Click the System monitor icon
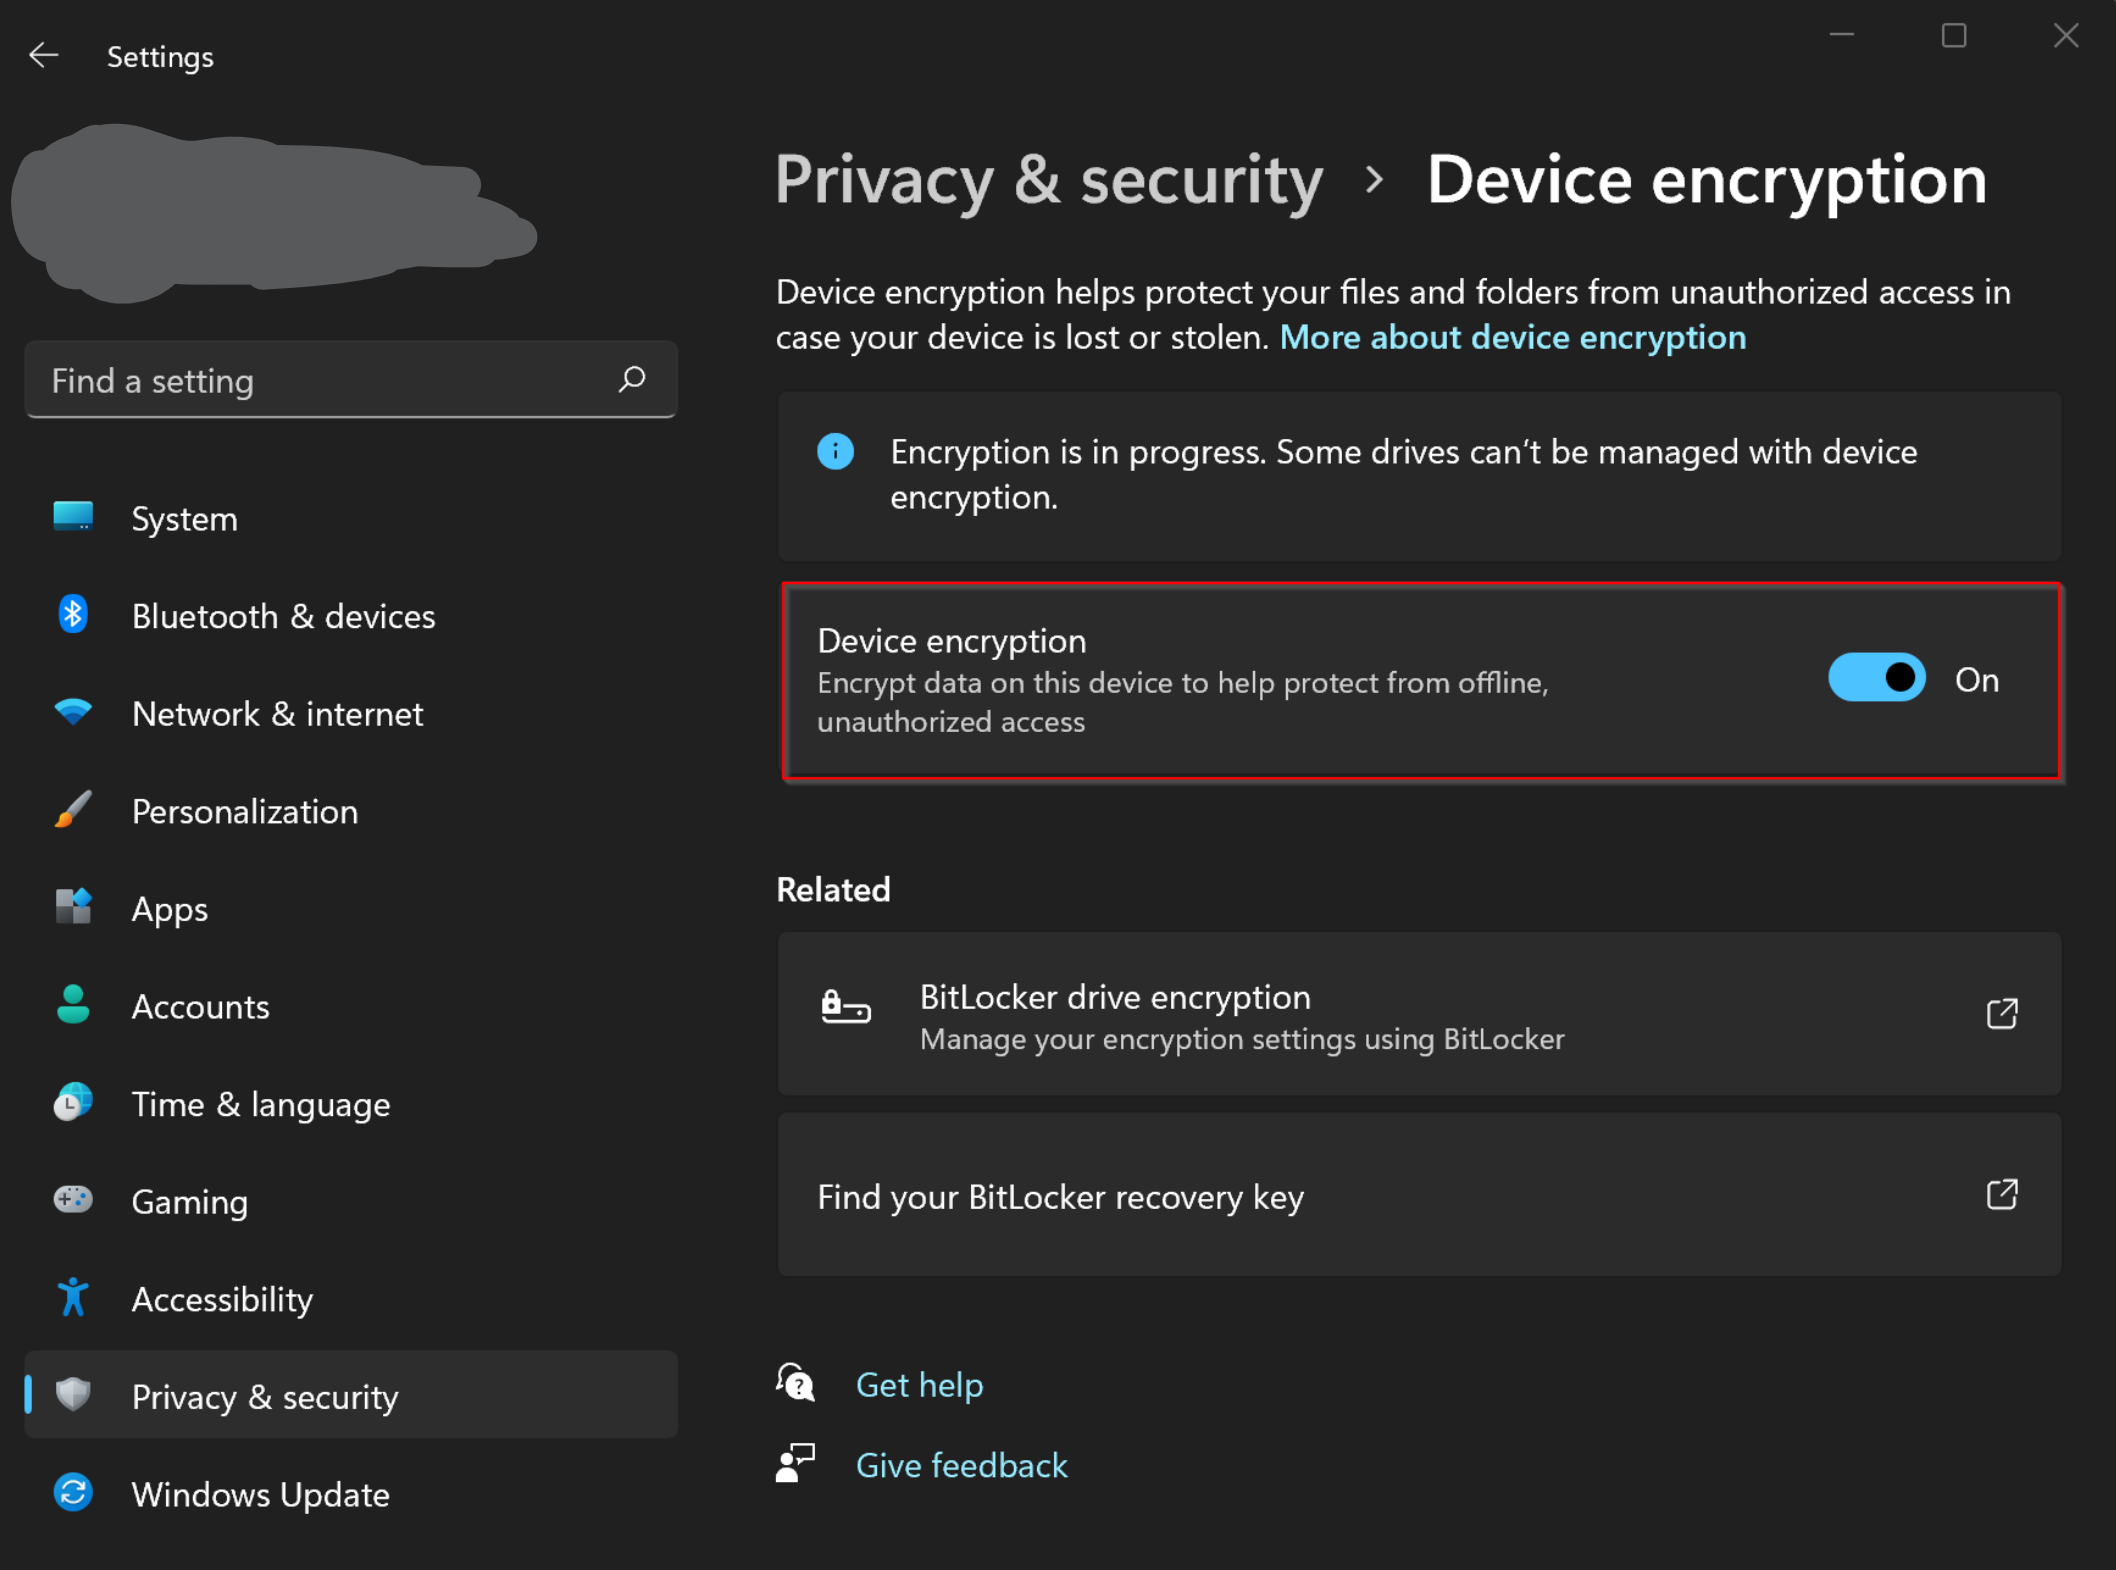This screenshot has height=1570, width=2116. point(73,516)
